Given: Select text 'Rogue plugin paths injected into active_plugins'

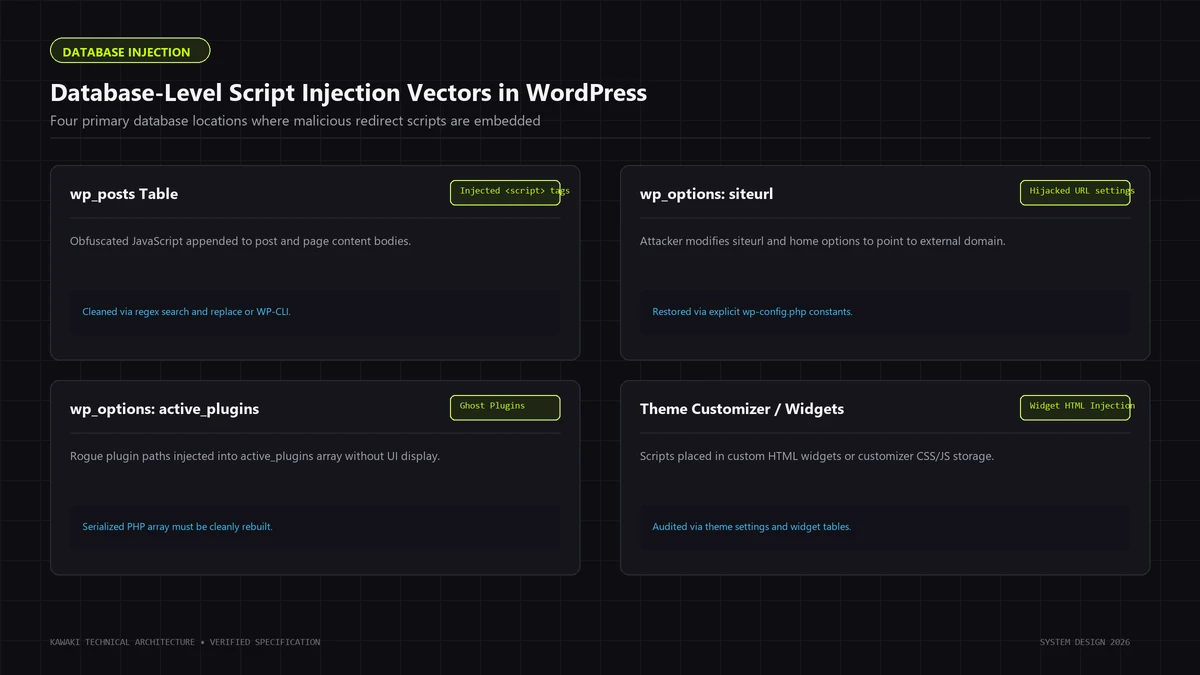Looking at the screenshot, I should click(255, 456).
